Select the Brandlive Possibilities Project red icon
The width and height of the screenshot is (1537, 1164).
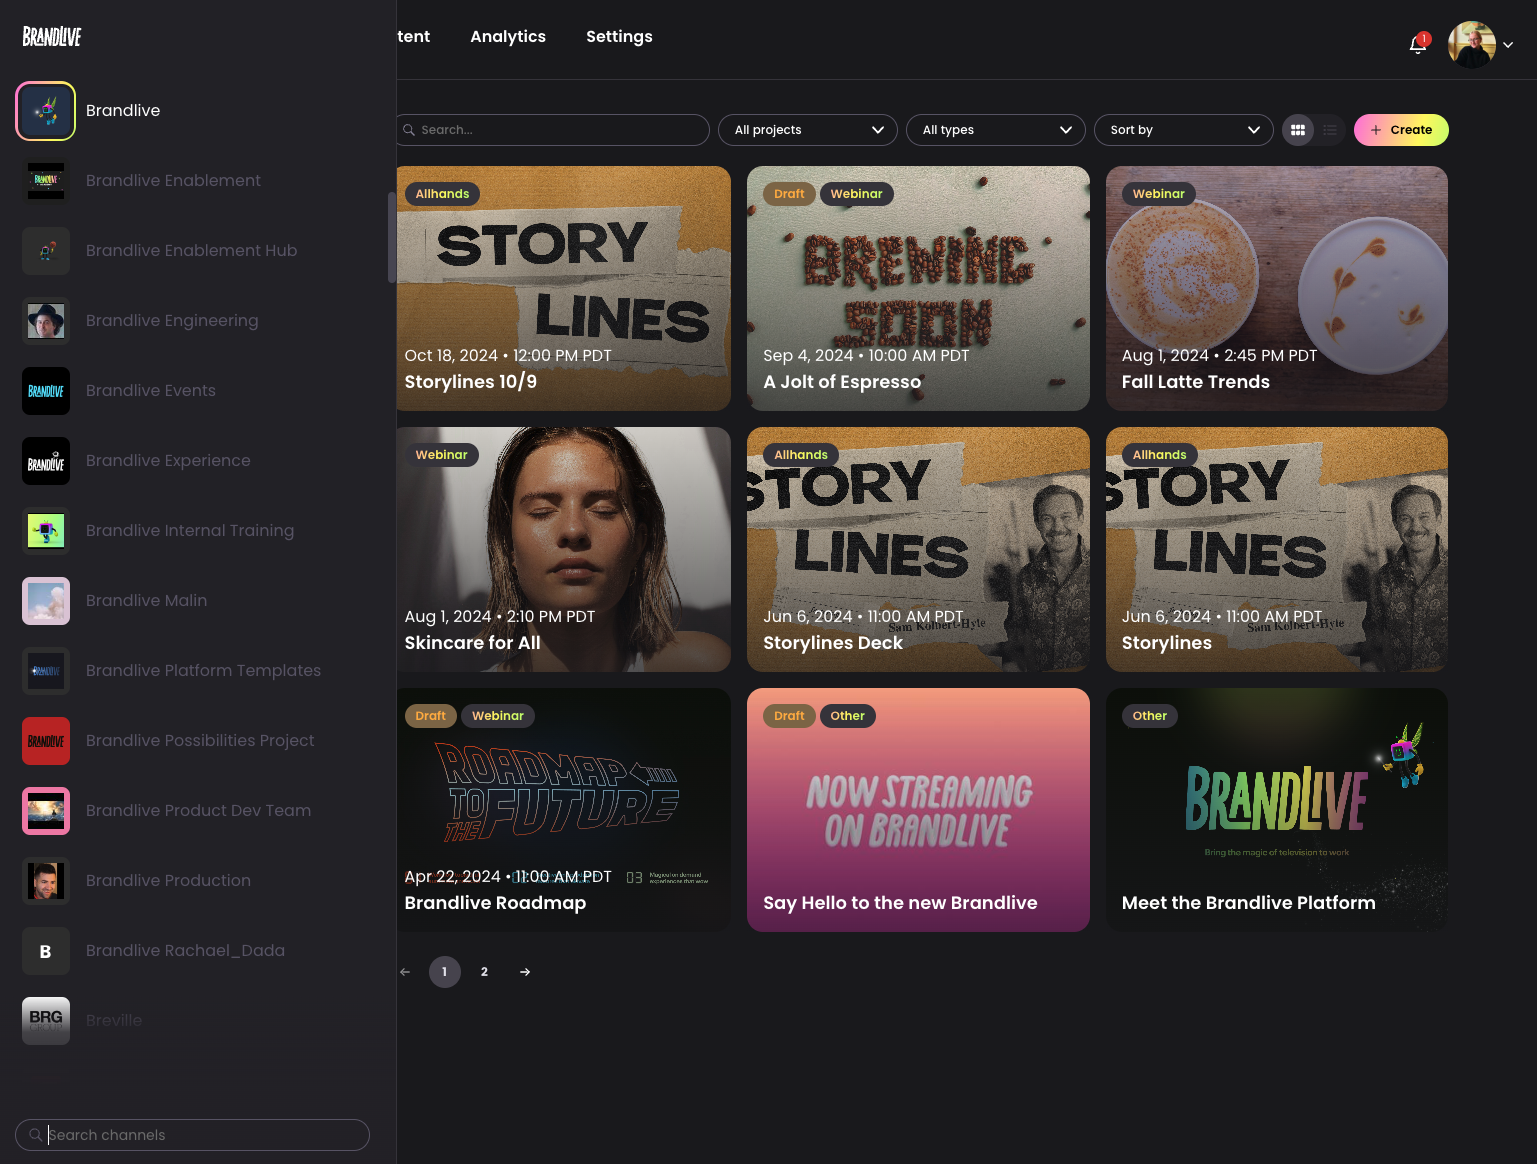pos(46,741)
